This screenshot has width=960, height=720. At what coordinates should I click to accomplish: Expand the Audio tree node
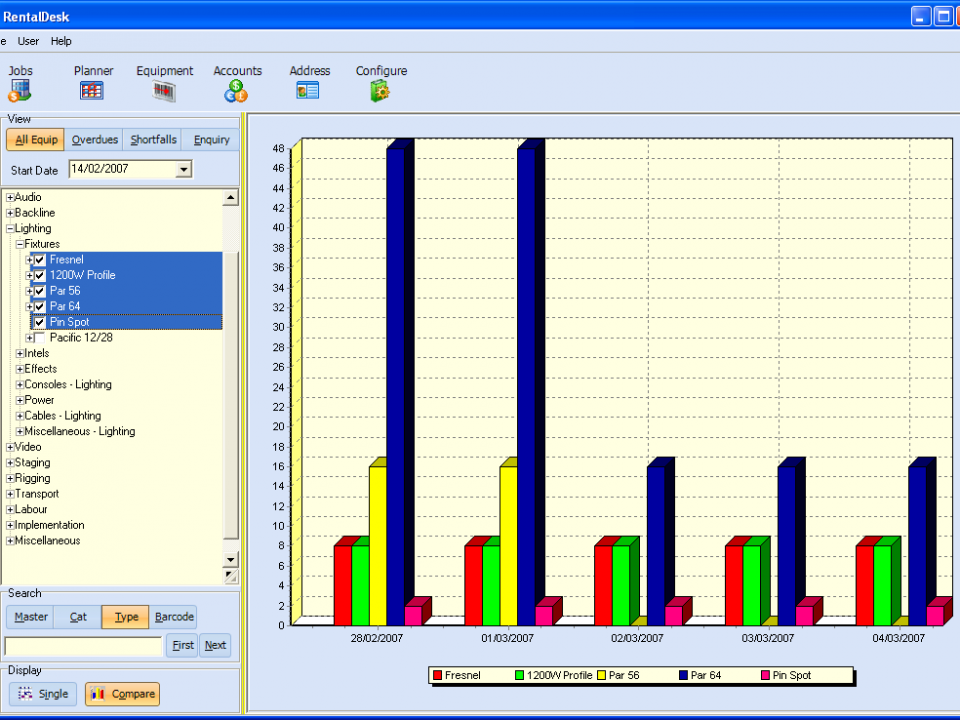coord(10,198)
